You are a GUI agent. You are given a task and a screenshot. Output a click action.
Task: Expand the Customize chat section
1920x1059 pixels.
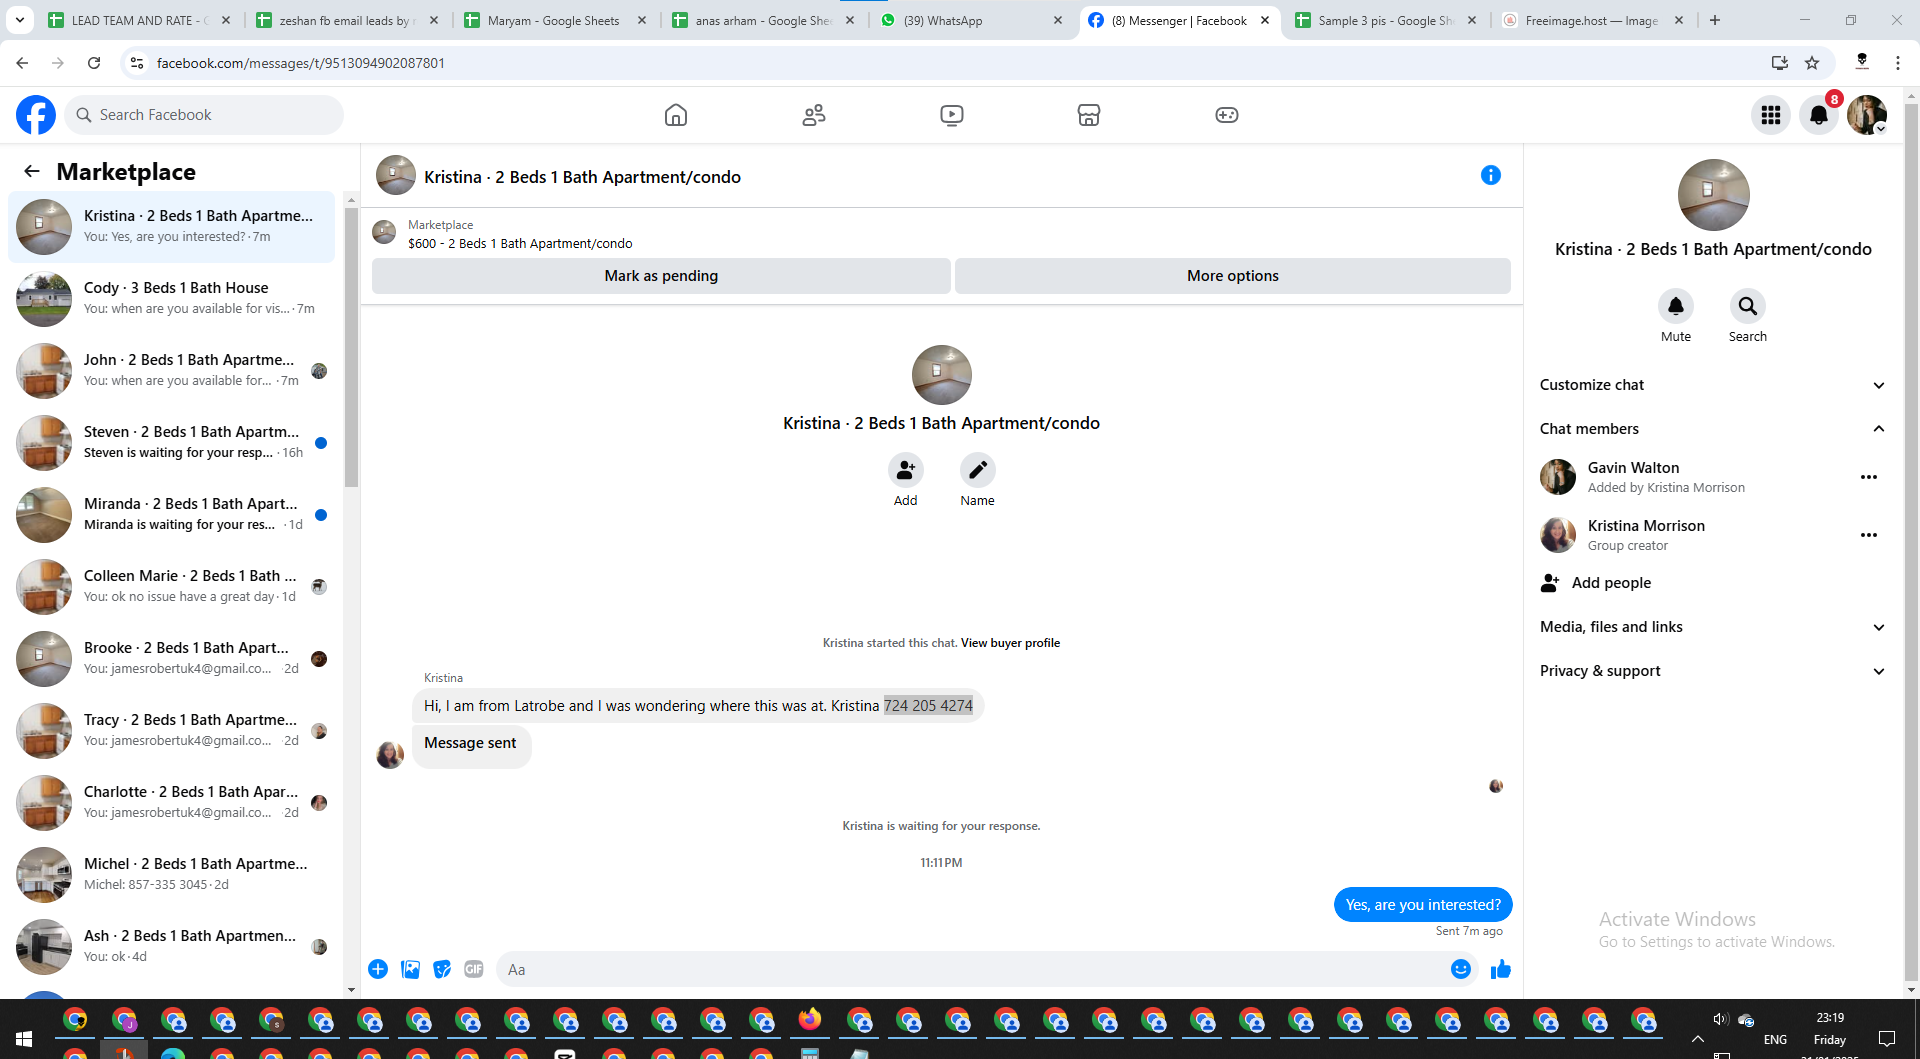(x=1713, y=385)
